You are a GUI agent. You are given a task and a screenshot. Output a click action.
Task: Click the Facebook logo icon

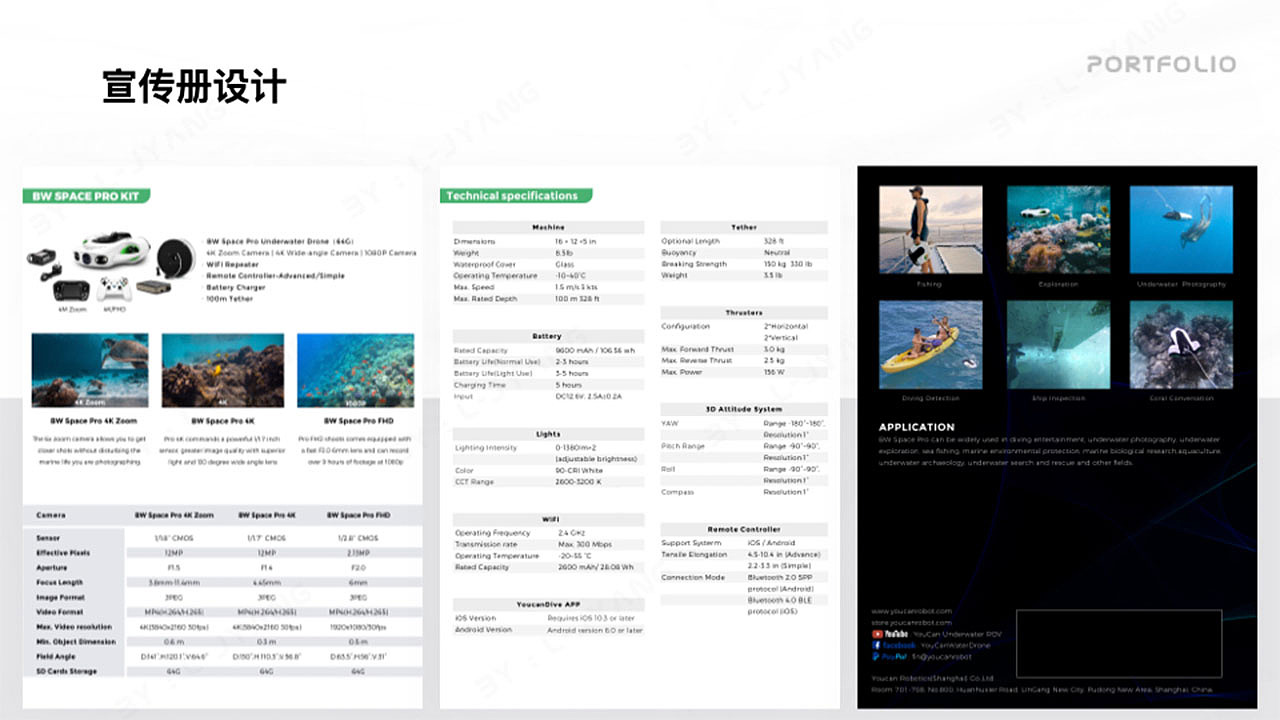(893, 646)
